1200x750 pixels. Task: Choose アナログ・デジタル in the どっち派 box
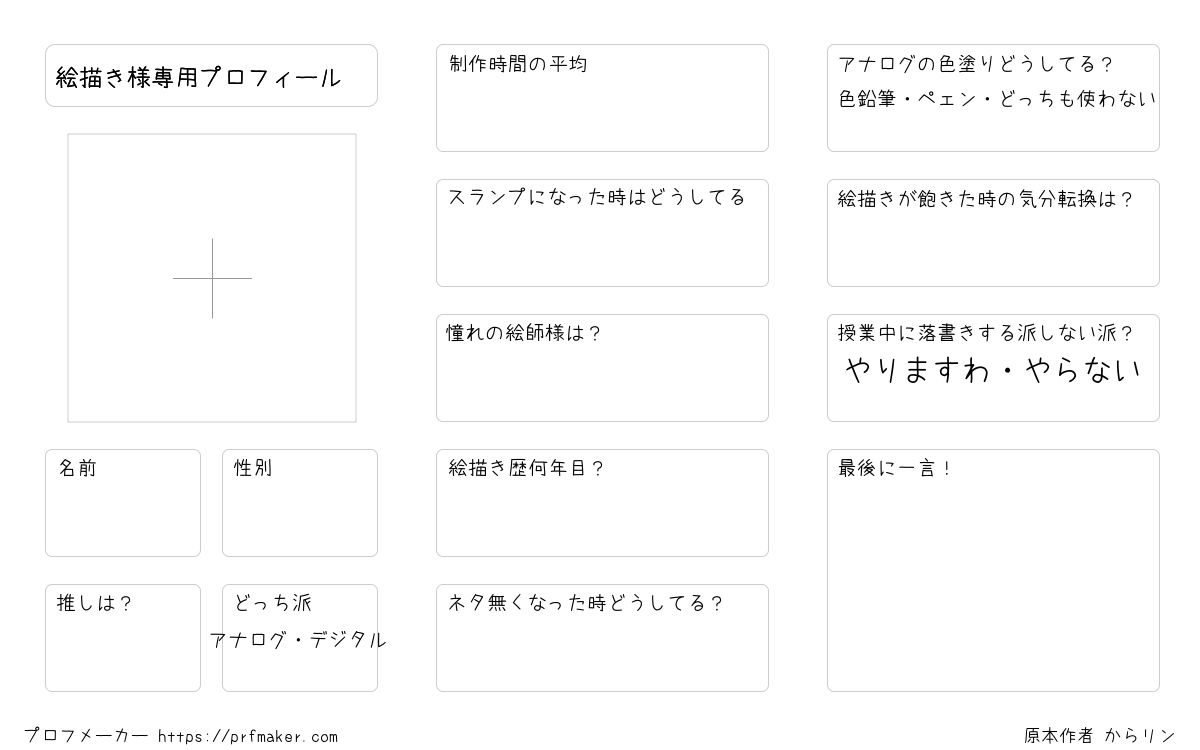click(298, 640)
